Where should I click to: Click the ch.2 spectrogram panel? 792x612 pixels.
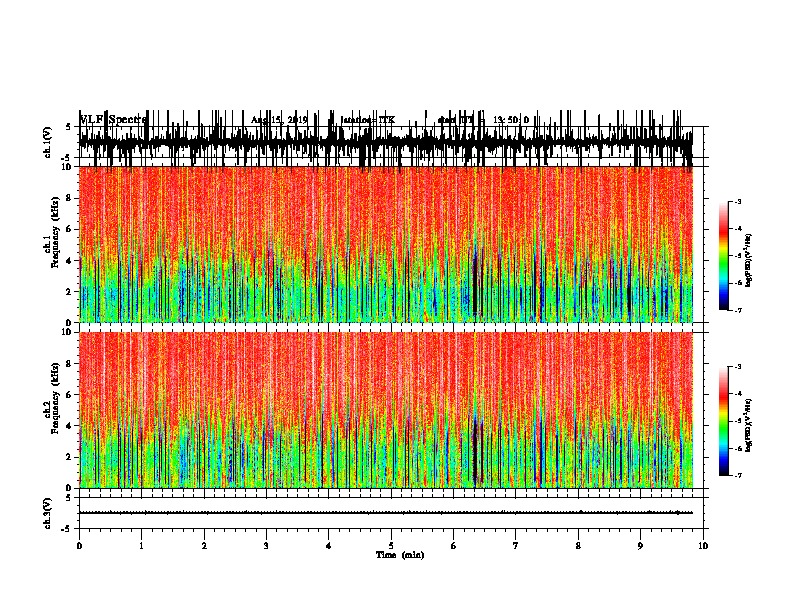pos(386,410)
